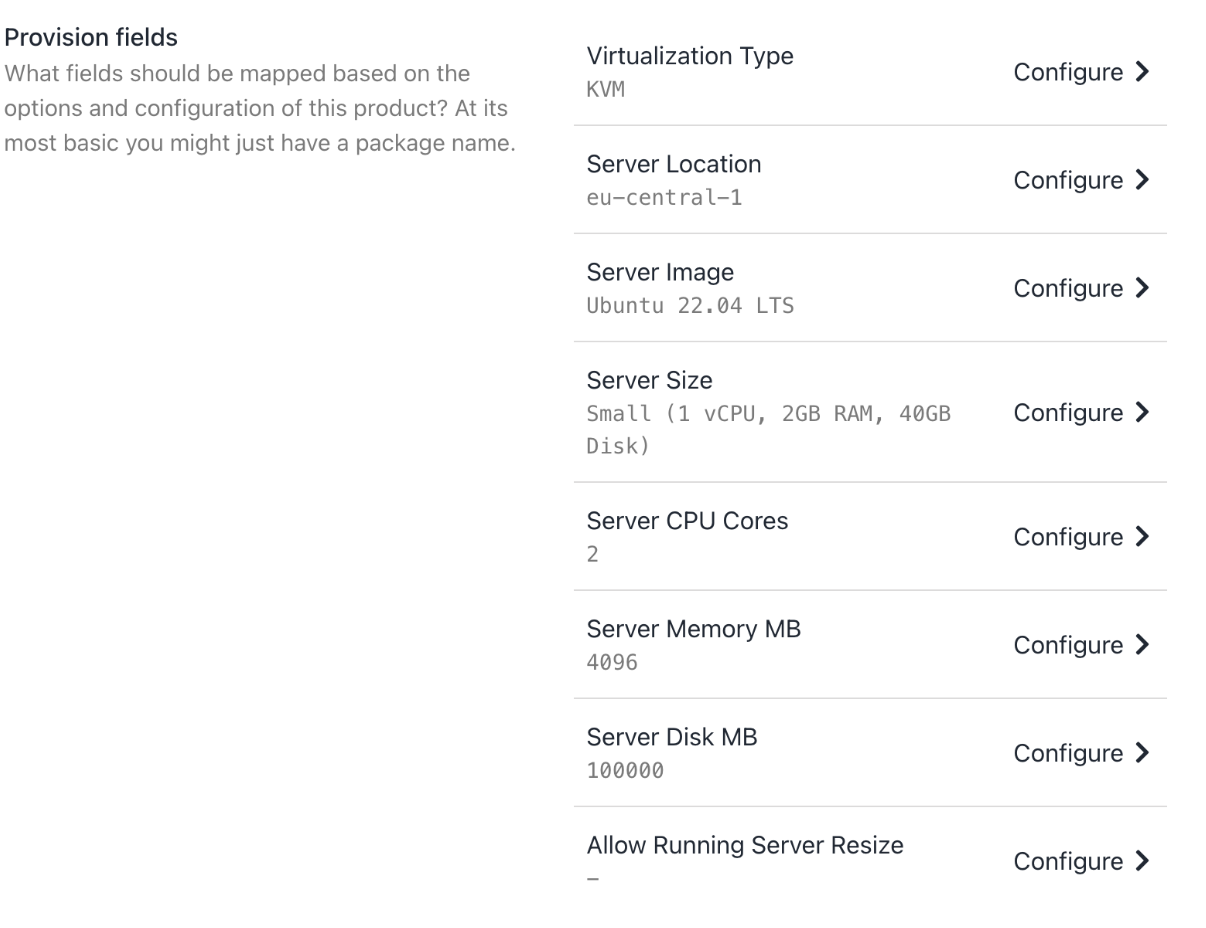
Task: Open Configure link for Virtualization Type
Action: tap(1068, 72)
